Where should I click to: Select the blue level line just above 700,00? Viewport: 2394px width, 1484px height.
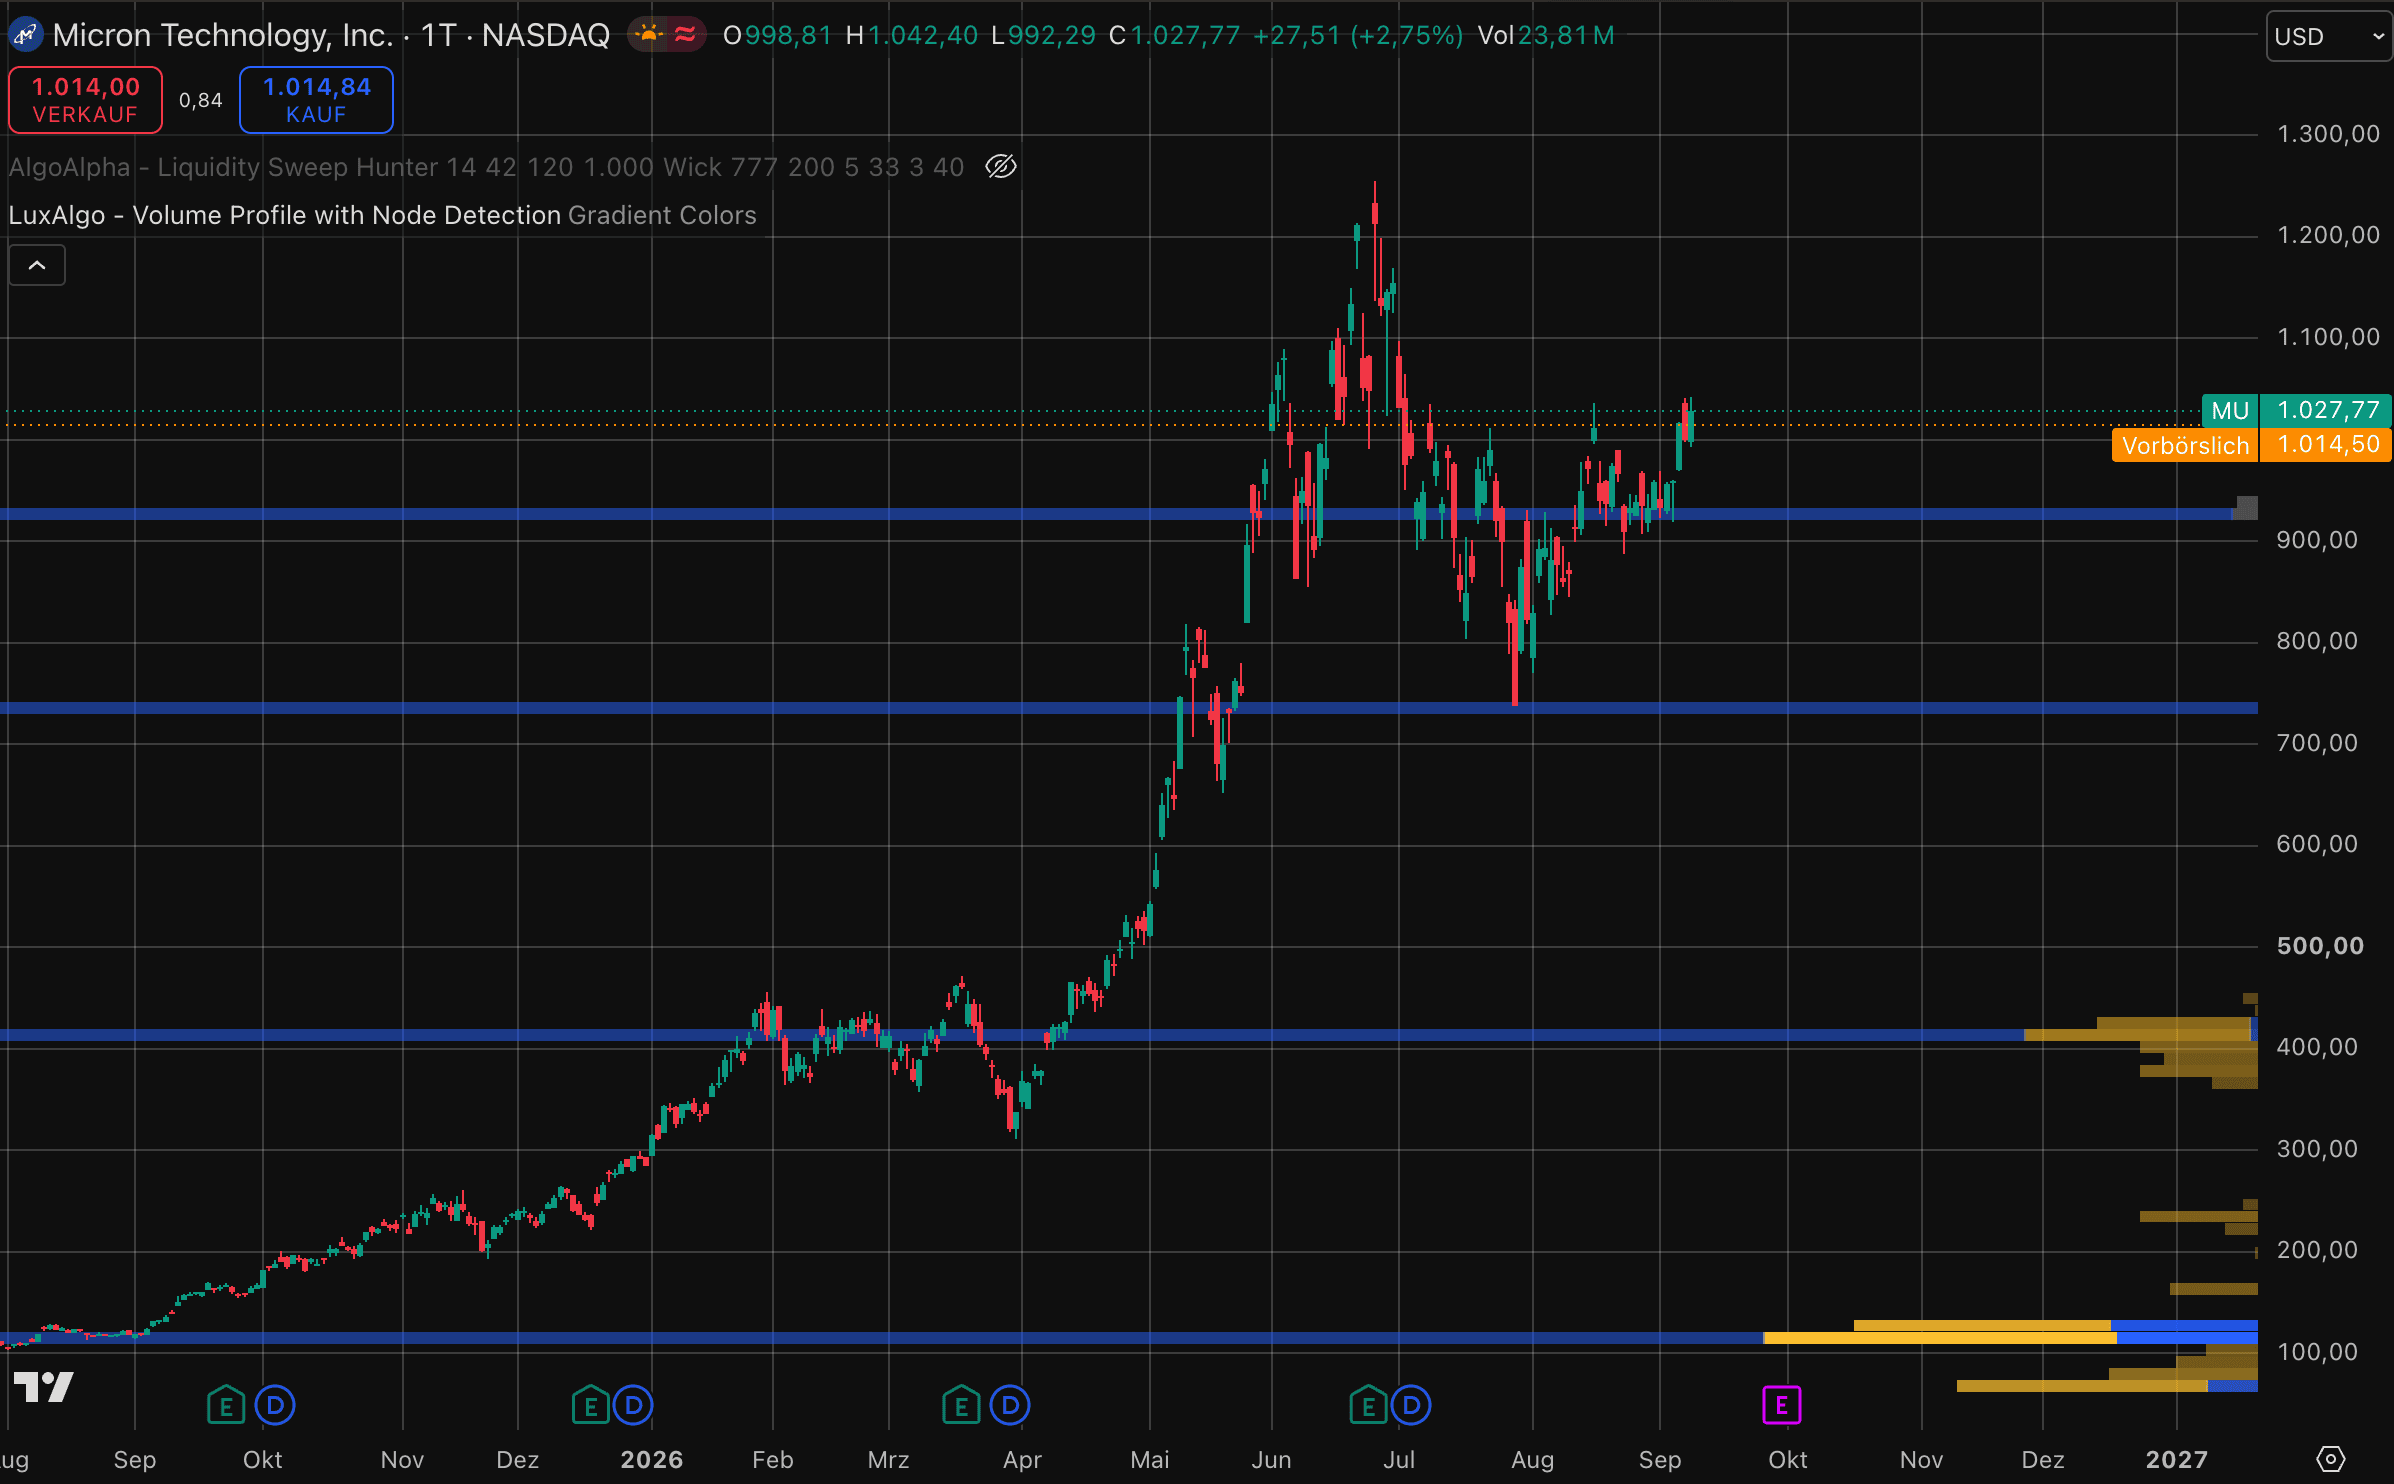click(1128, 708)
